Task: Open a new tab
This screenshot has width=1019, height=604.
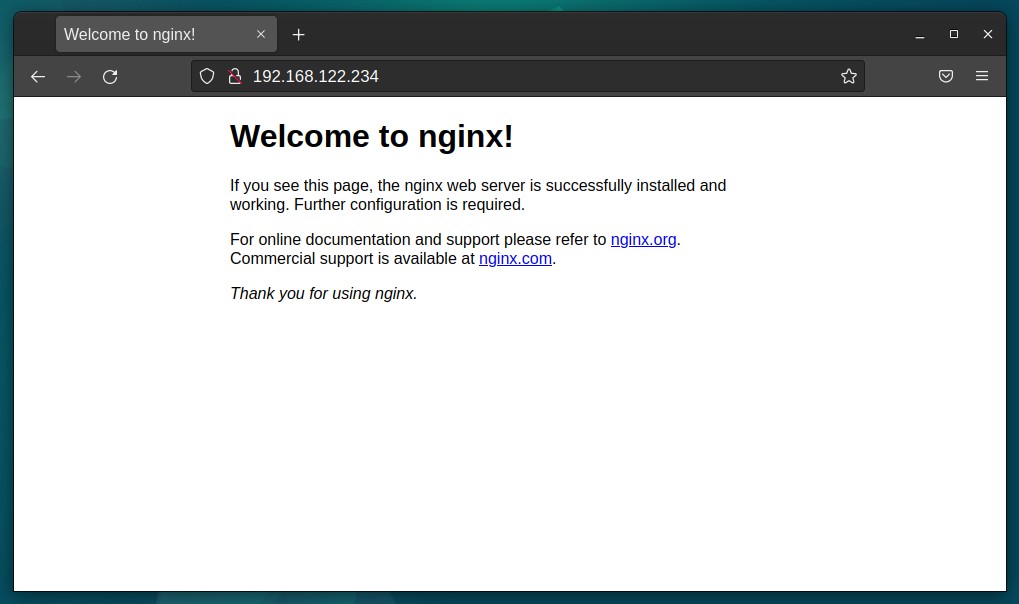Action: [298, 34]
